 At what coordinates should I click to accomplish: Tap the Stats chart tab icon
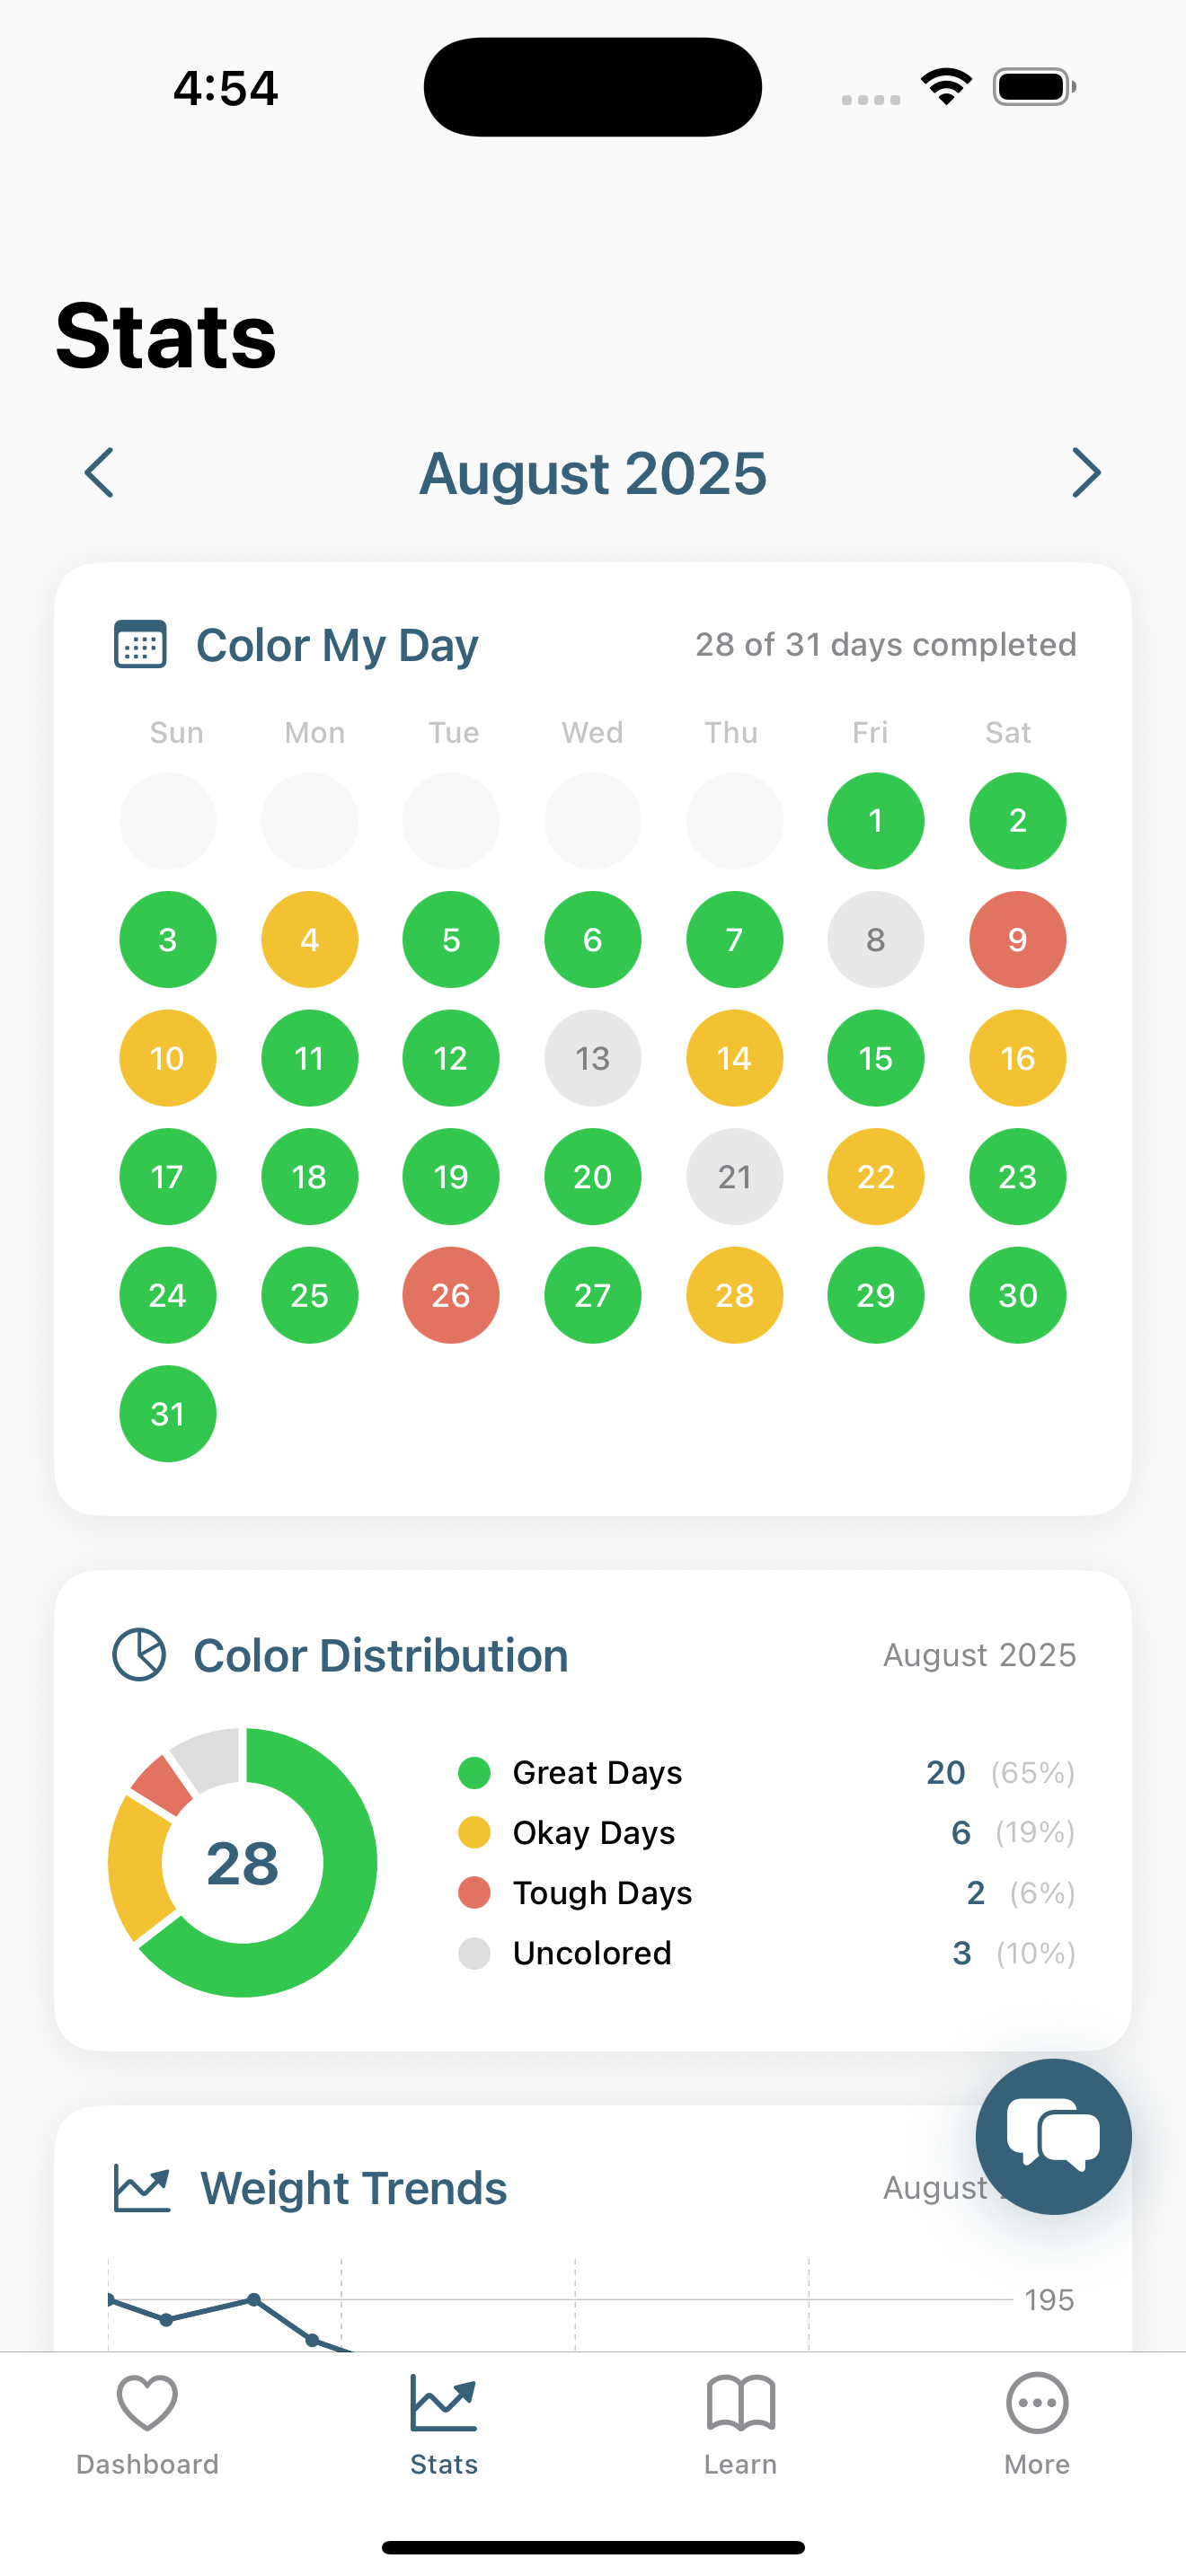(x=444, y=2403)
